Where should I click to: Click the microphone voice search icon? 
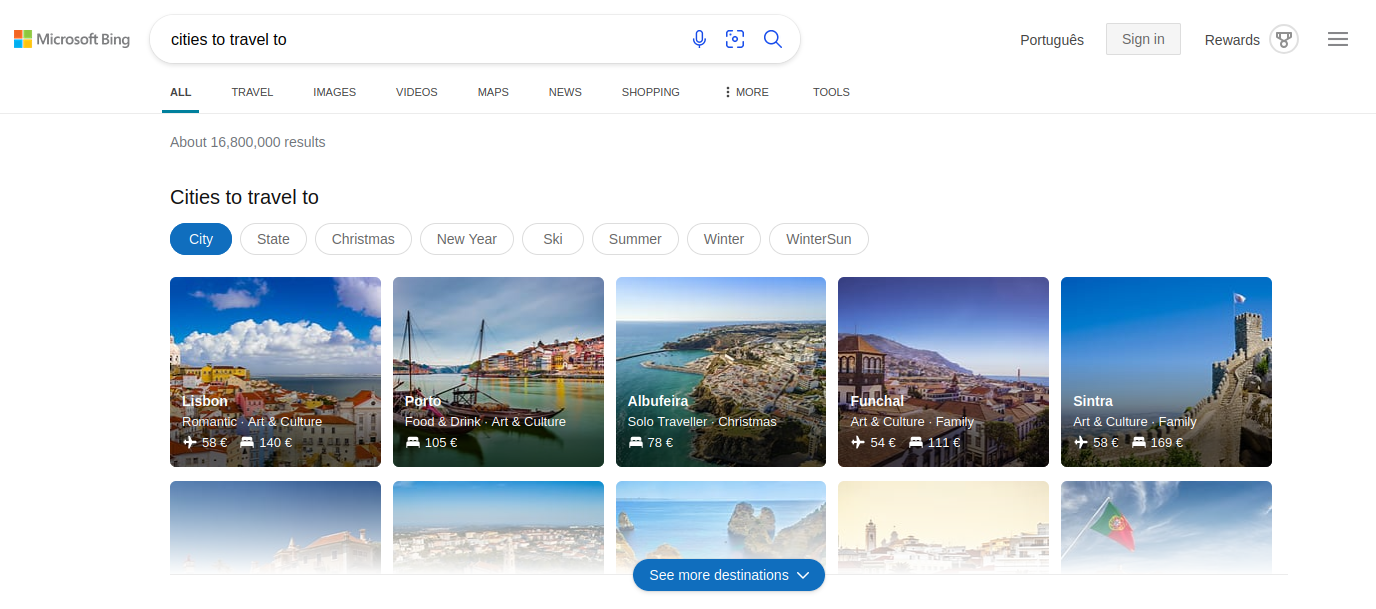point(699,39)
